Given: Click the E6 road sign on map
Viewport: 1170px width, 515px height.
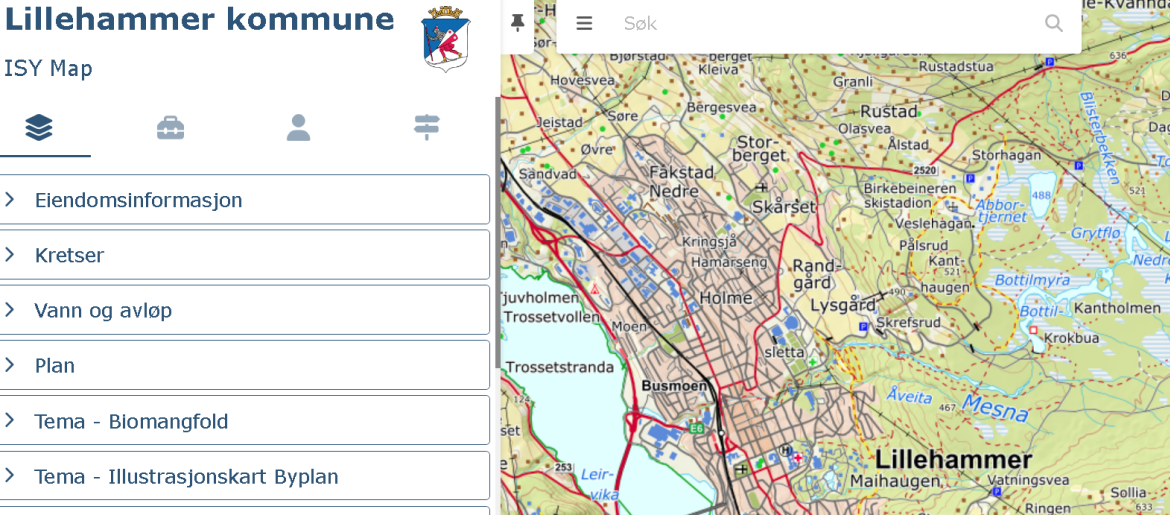Looking at the screenshot, I should click(x=698, y=428).
